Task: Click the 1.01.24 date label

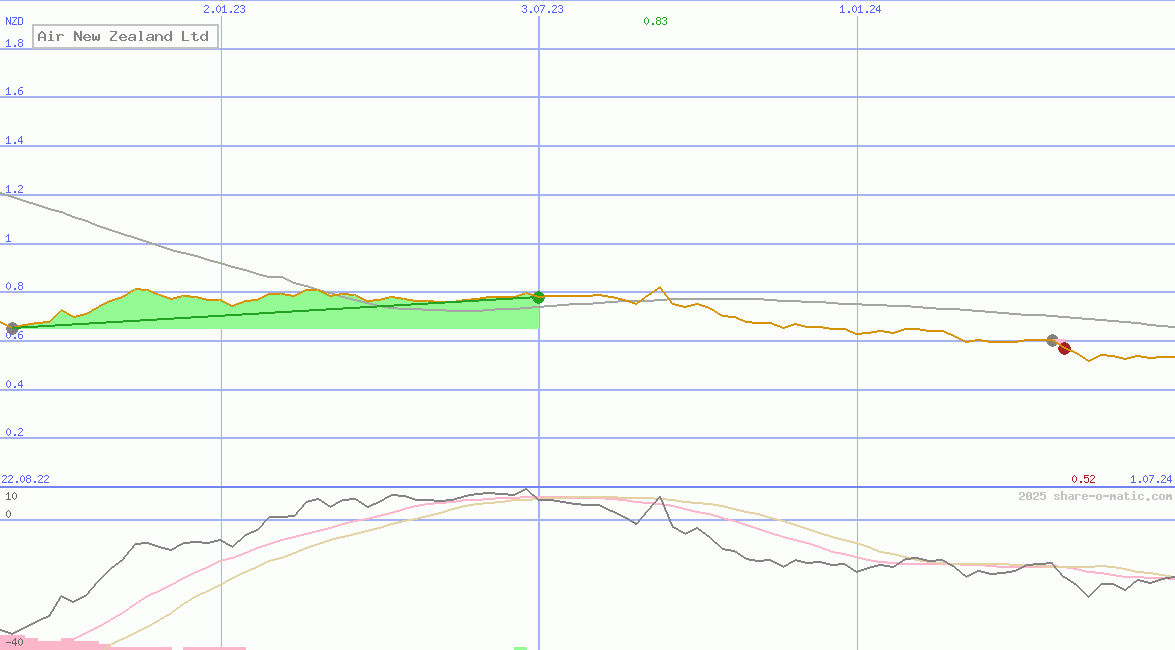Action: [x=860, y=9]
